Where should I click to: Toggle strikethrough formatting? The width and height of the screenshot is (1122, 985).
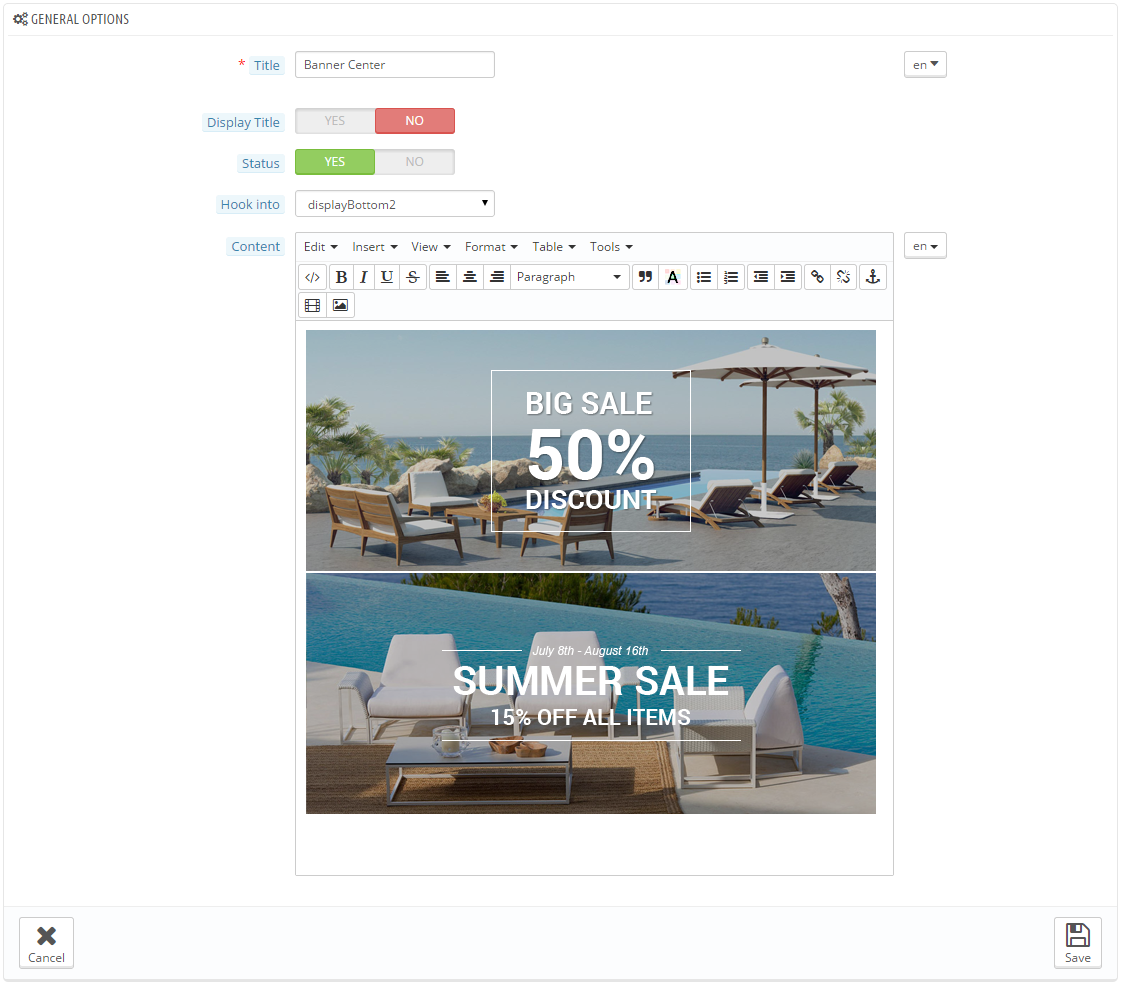click(413, 278)
